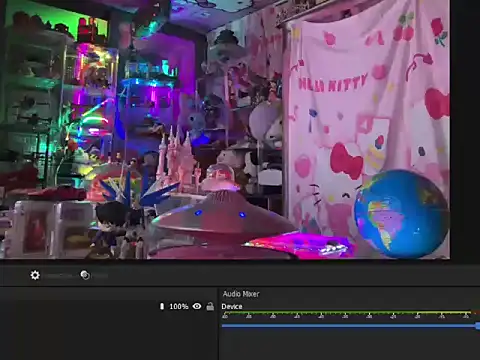Click the faded Properties label after gear
This screenshot has width=480, height=360.
click(x=59, y=276)
